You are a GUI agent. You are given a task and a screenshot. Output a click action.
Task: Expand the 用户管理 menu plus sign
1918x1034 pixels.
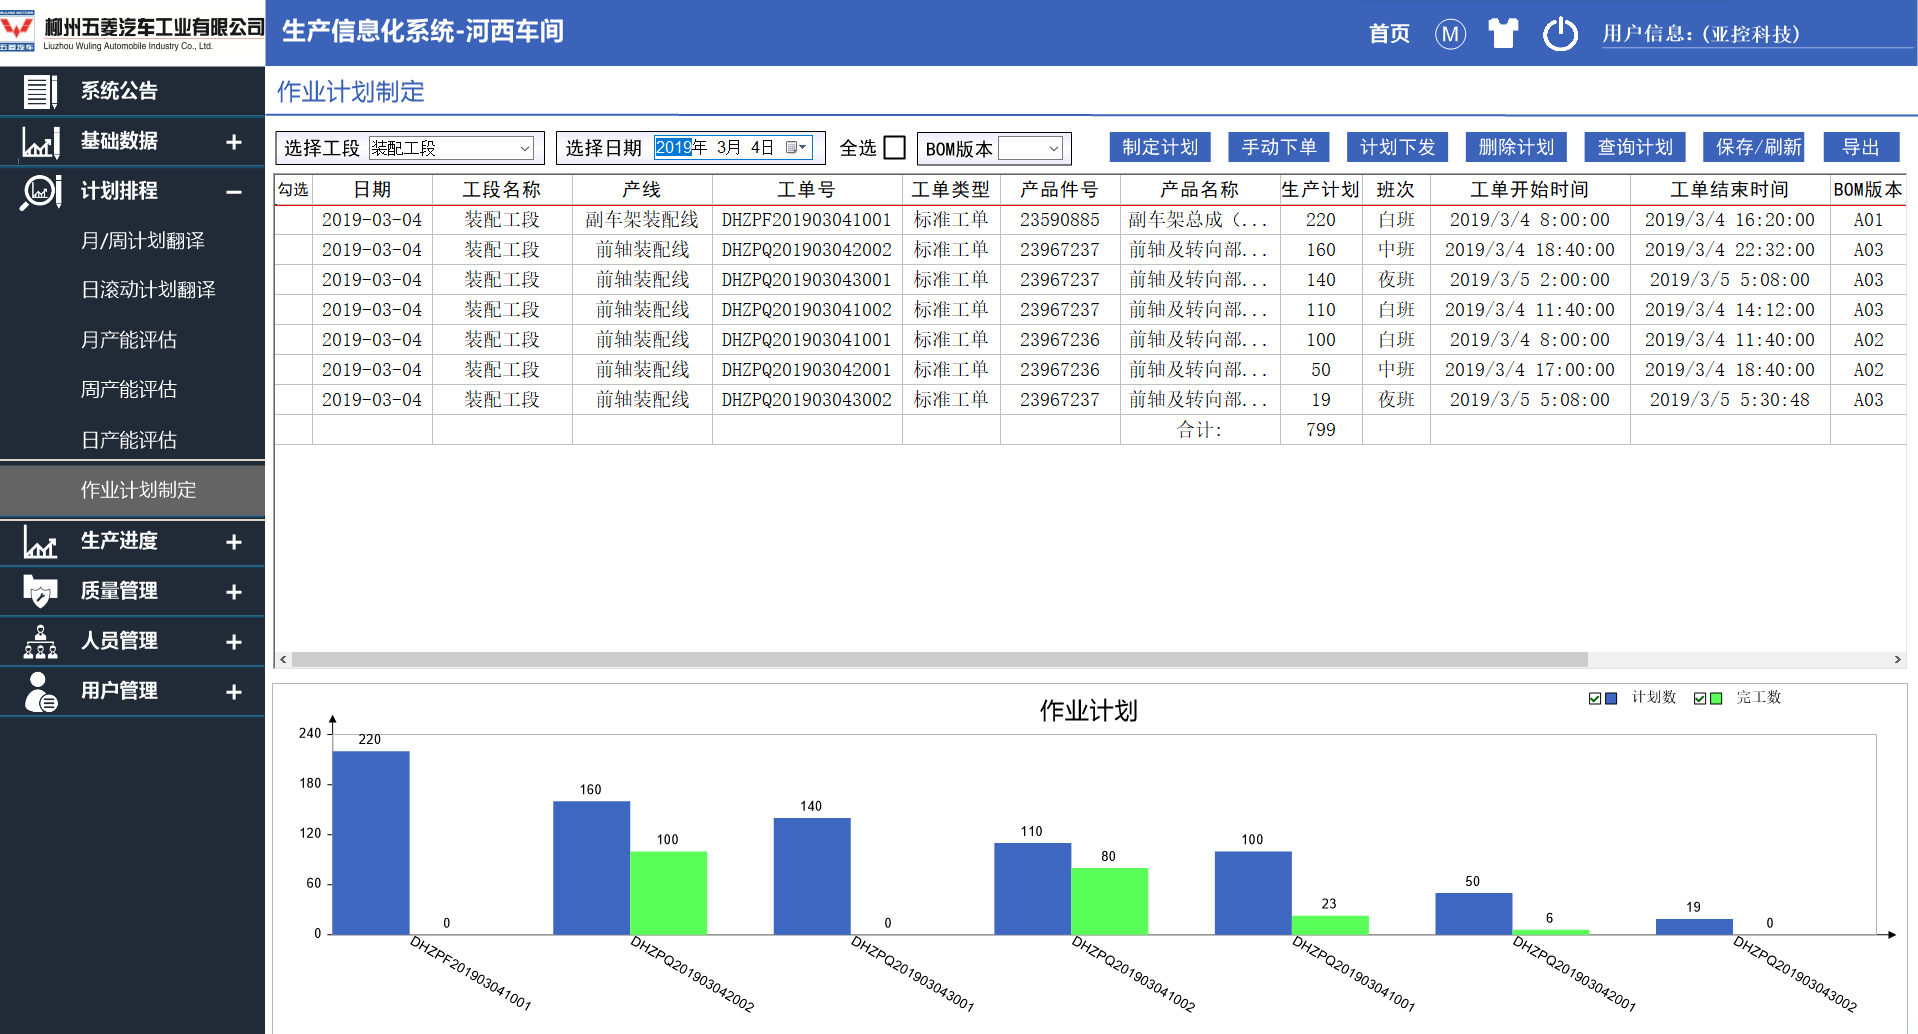234,692
